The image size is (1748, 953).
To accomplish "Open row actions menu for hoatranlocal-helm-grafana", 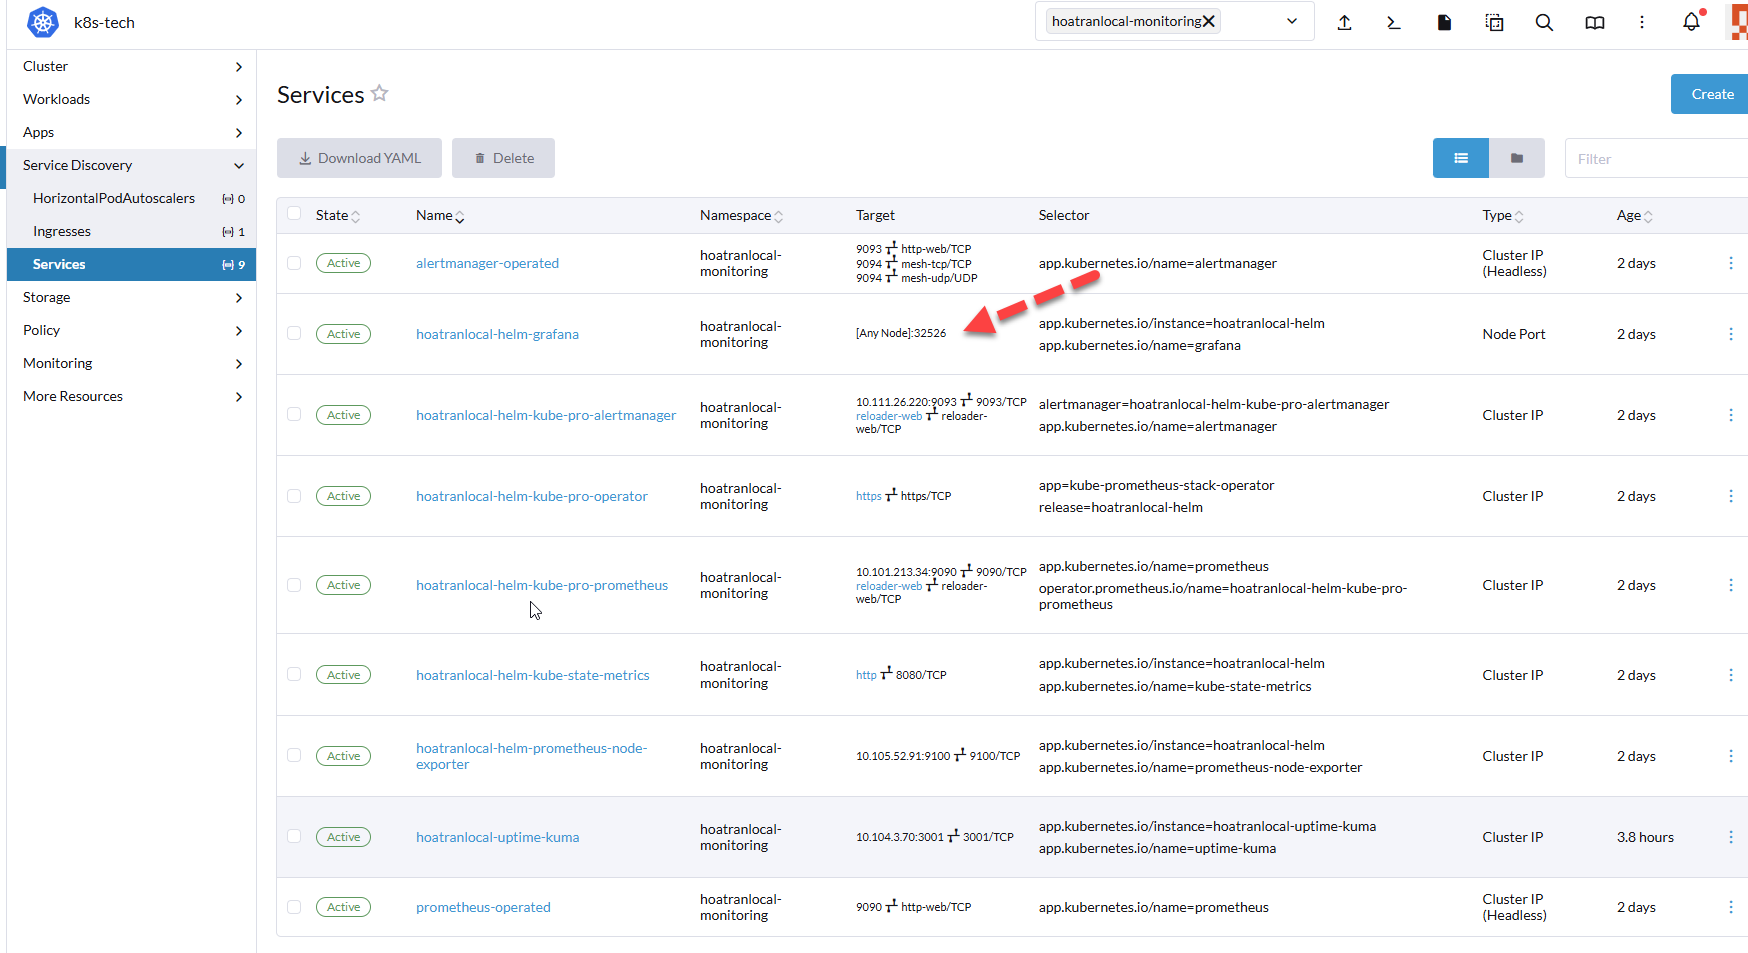I will point(1730,334).
